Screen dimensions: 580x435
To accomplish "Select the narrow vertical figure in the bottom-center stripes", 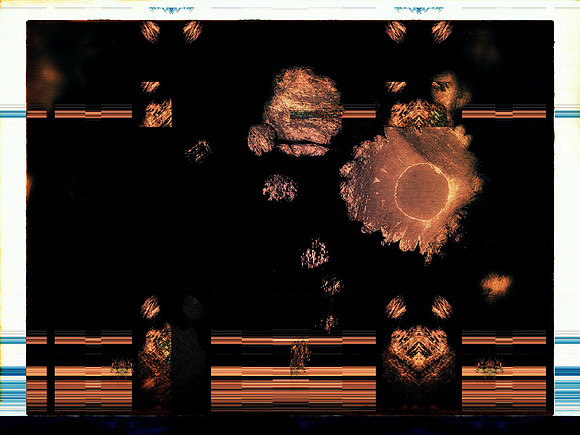I will click(x=299, y=358).
